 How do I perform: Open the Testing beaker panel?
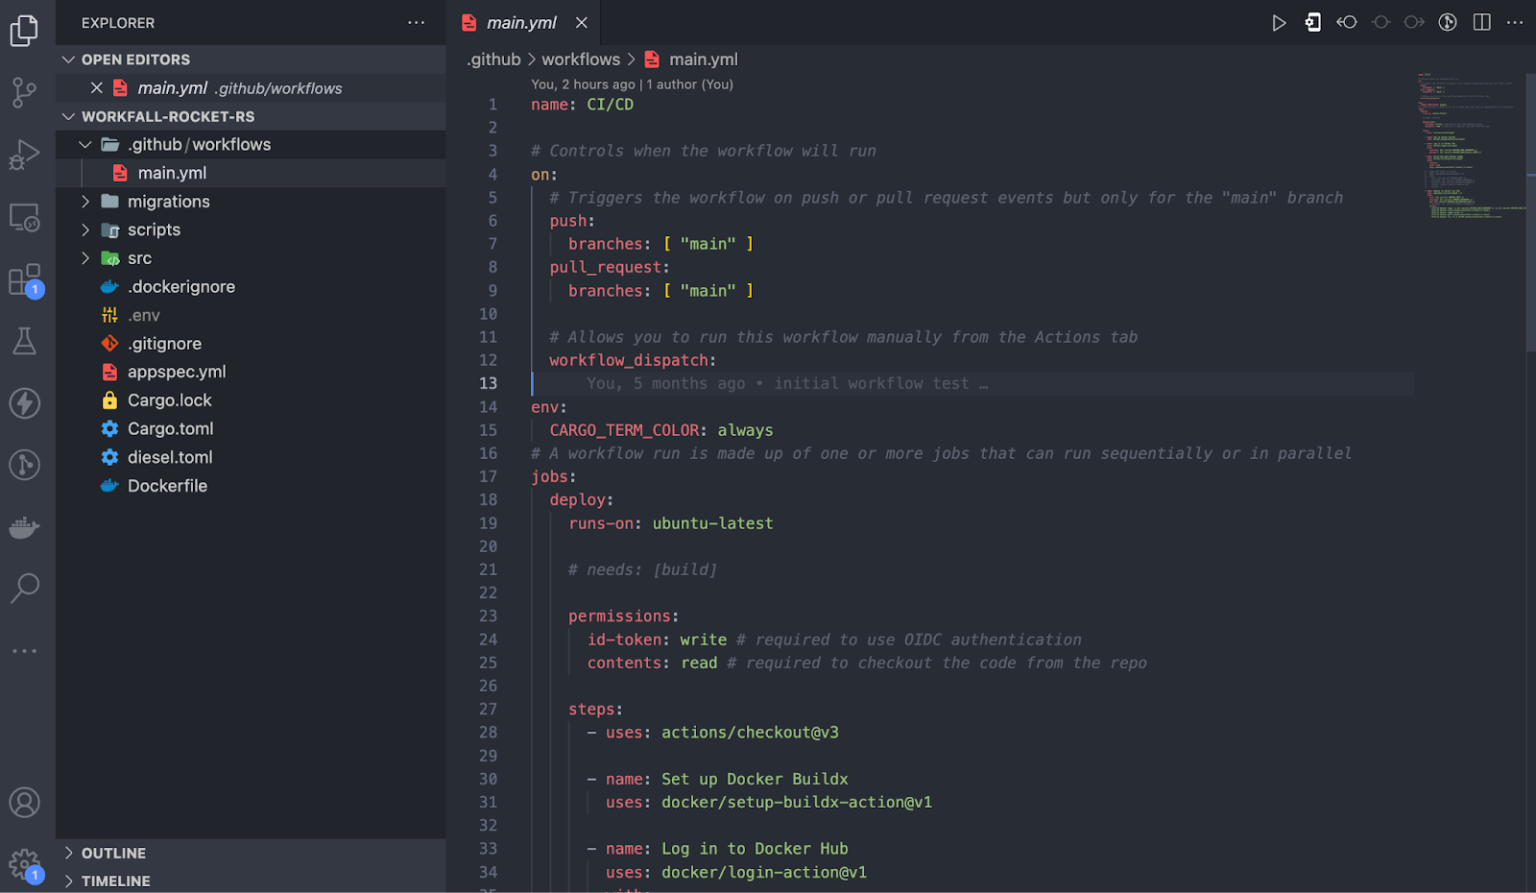25,341
